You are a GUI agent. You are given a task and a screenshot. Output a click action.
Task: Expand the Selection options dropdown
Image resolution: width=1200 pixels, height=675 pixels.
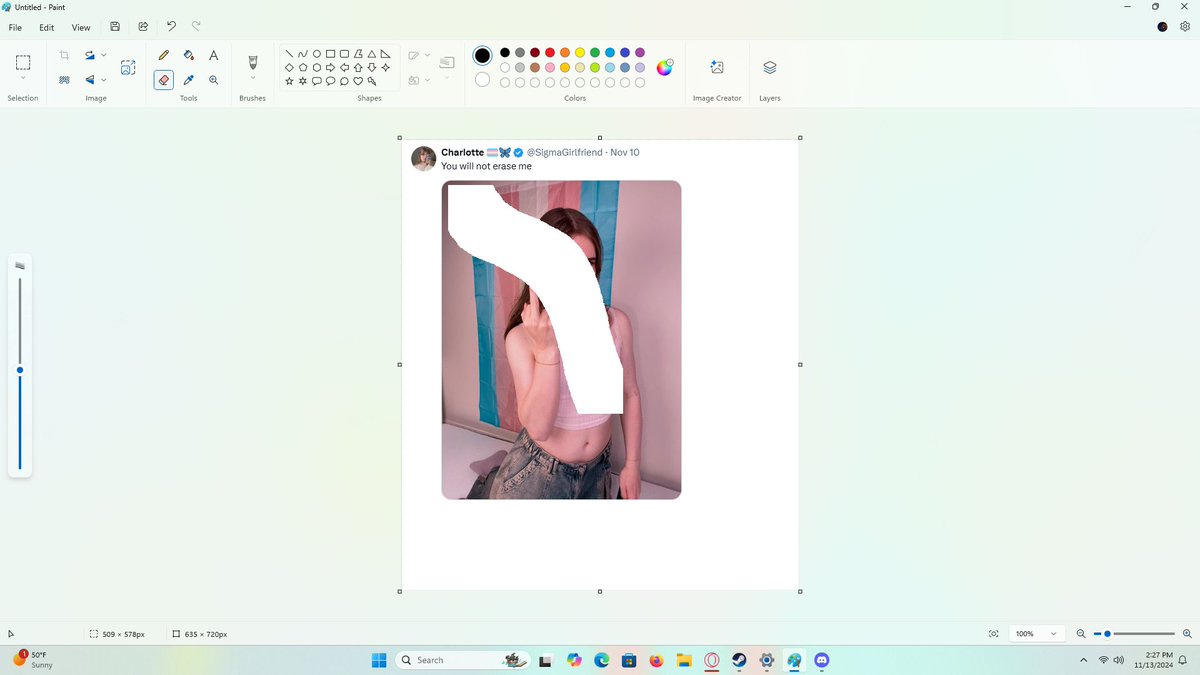(23, 78)
